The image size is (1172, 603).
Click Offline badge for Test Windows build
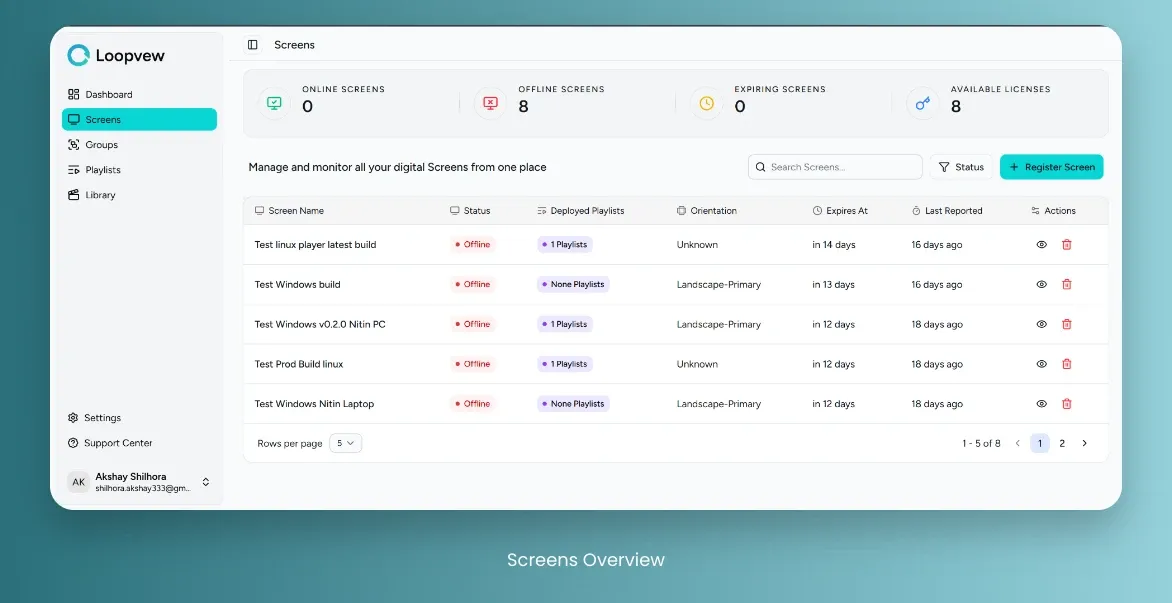[472, 284]
